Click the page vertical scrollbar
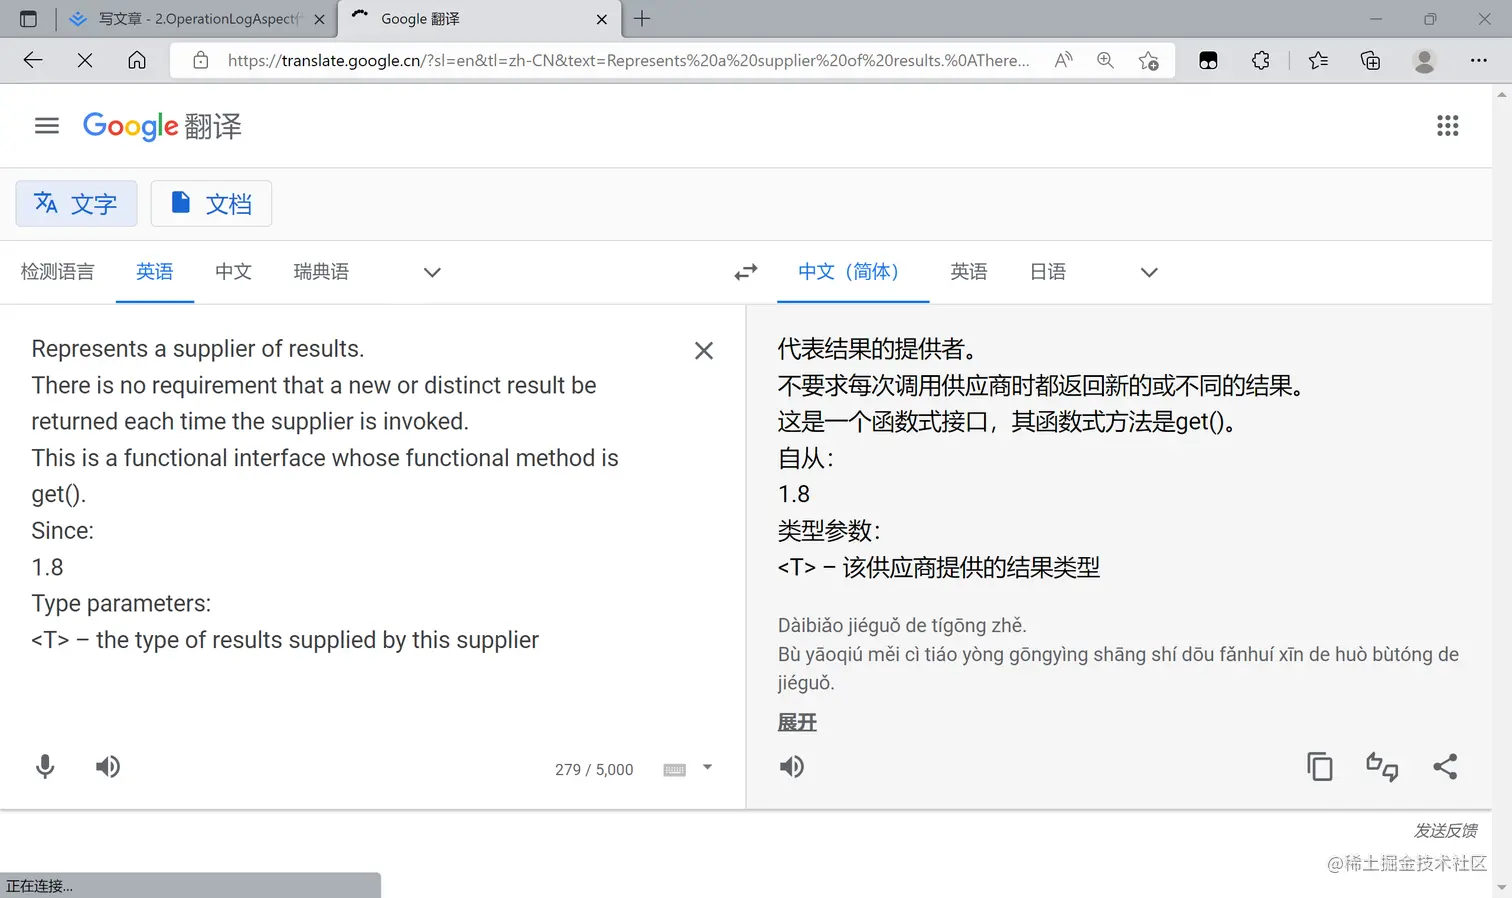The image size is (1512, 898). point(1502,490)
